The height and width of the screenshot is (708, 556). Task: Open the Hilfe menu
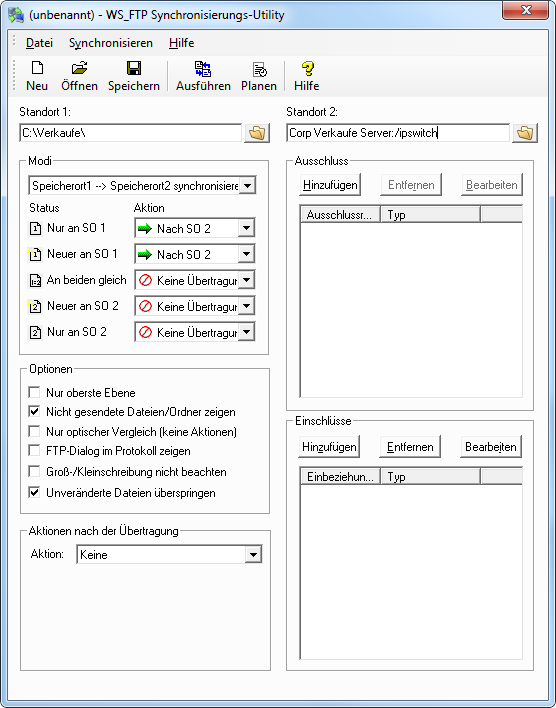click(x=182, y=43)
